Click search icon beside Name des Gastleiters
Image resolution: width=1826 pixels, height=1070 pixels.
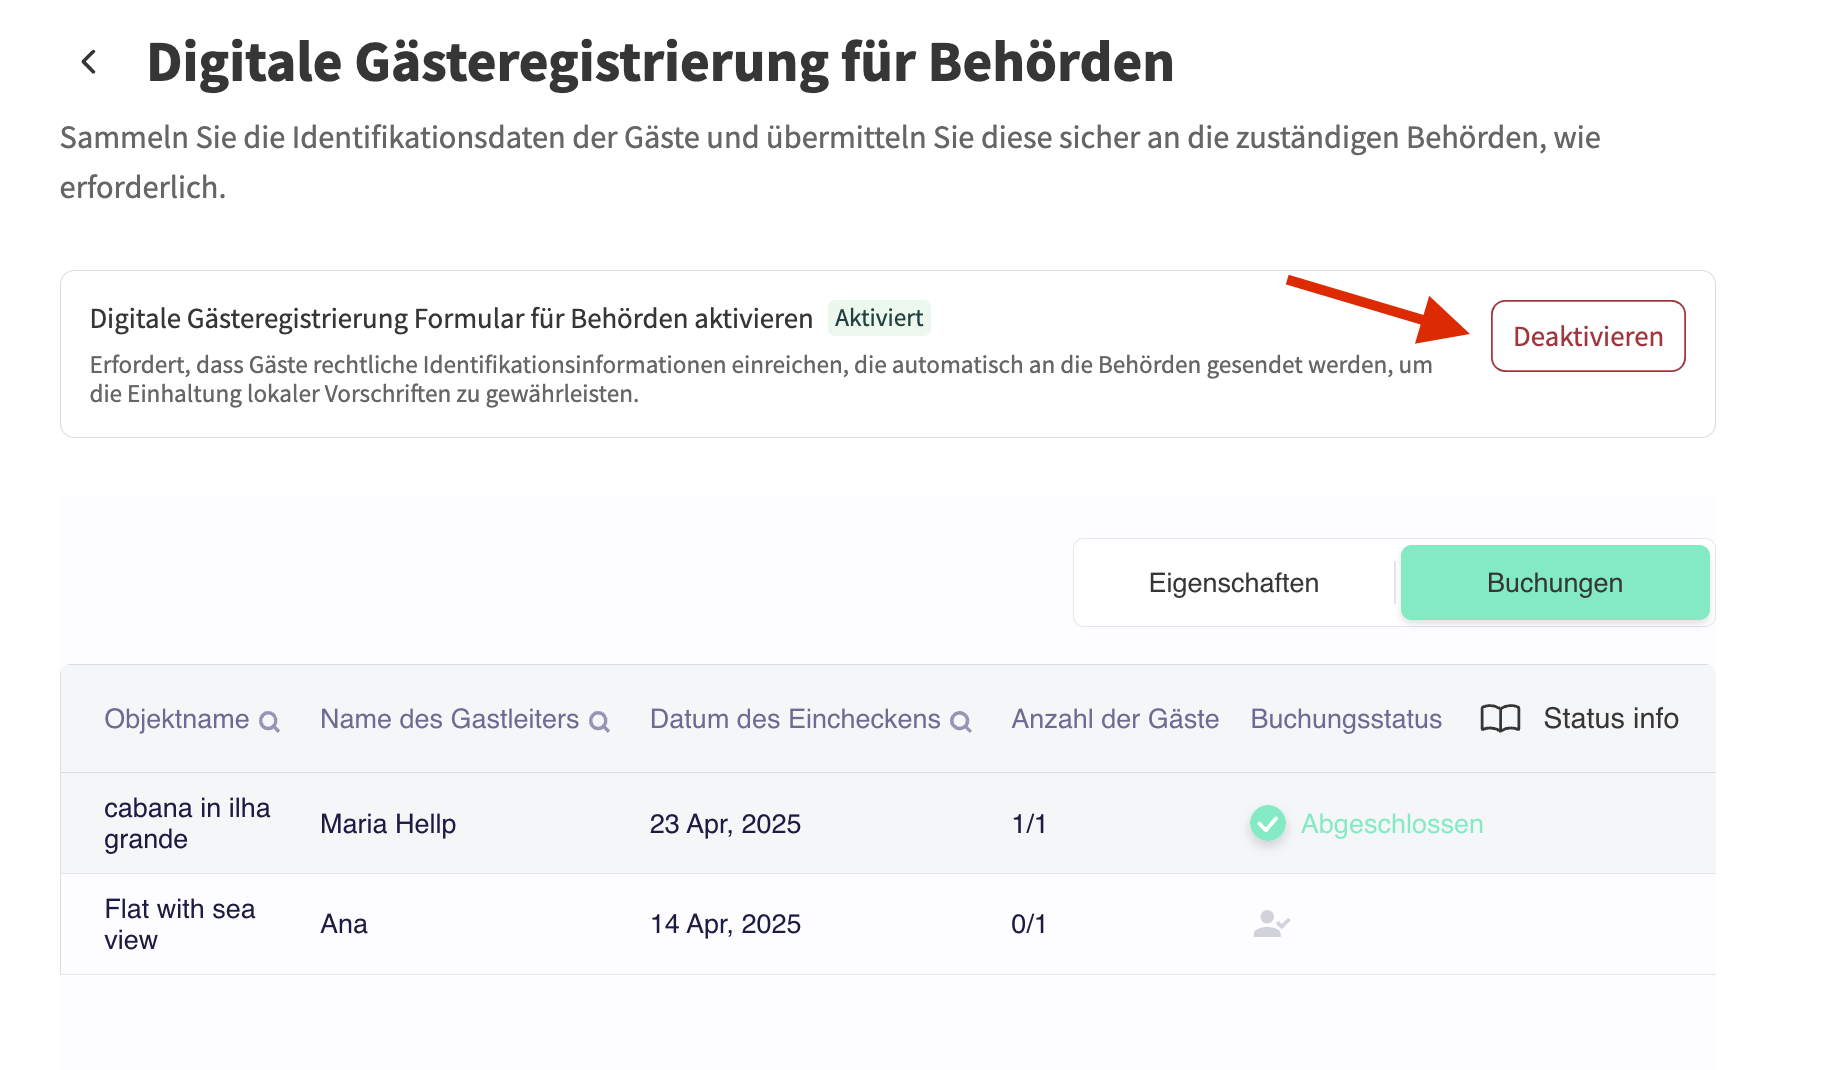click(x=599, y=721)
